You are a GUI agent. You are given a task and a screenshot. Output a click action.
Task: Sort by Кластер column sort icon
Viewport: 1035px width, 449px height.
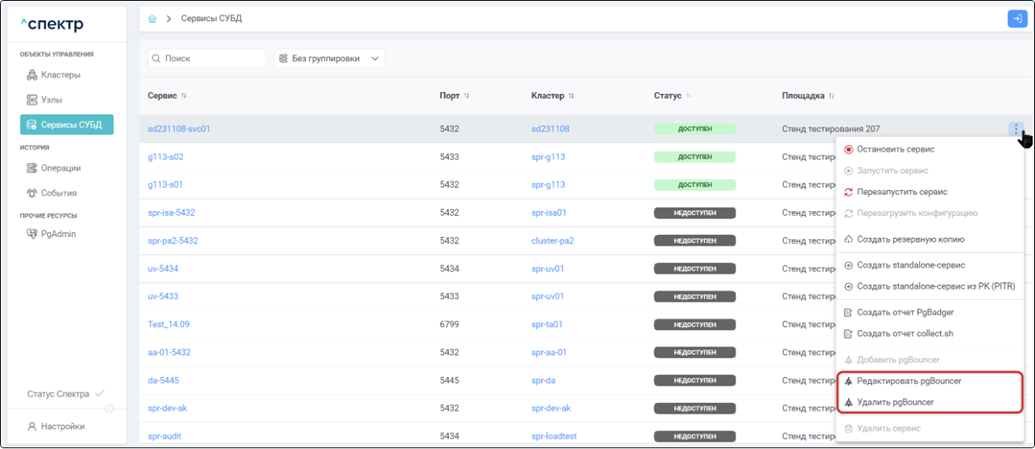[571, 96]
